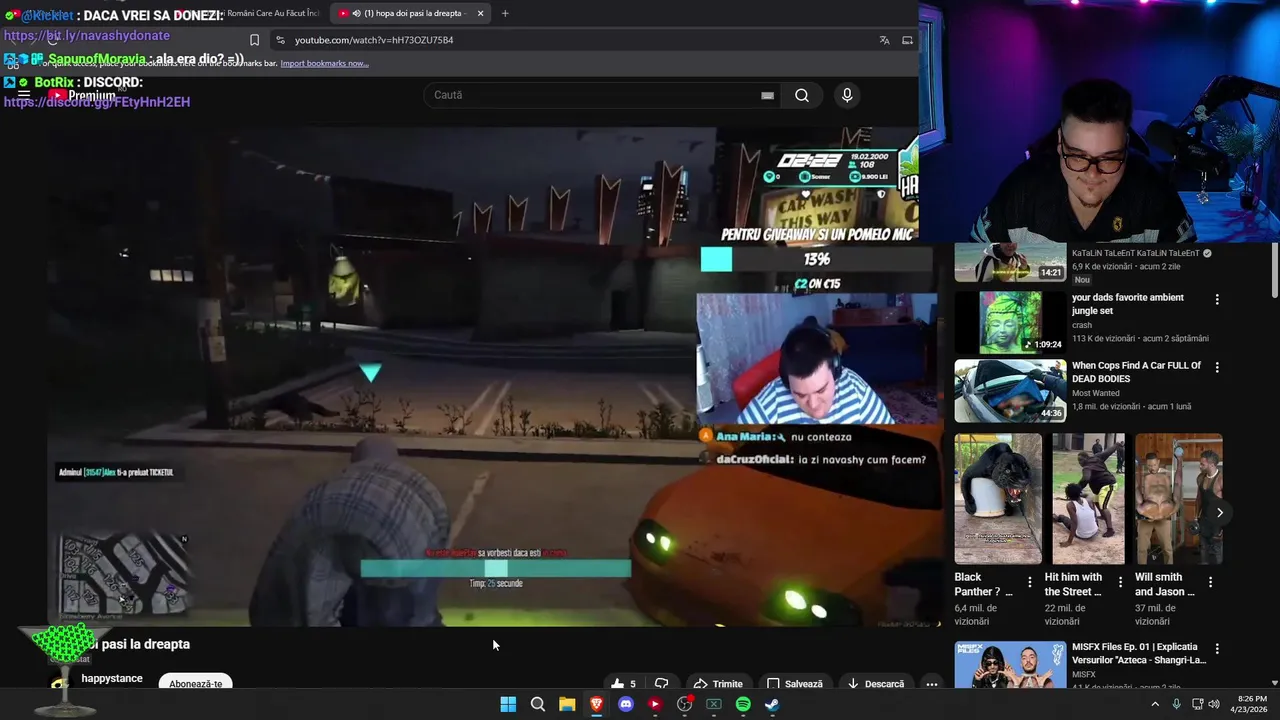
Task: Launch File Explorer from the taskbar
Action: pyautogui.click(x=567, y=704)
